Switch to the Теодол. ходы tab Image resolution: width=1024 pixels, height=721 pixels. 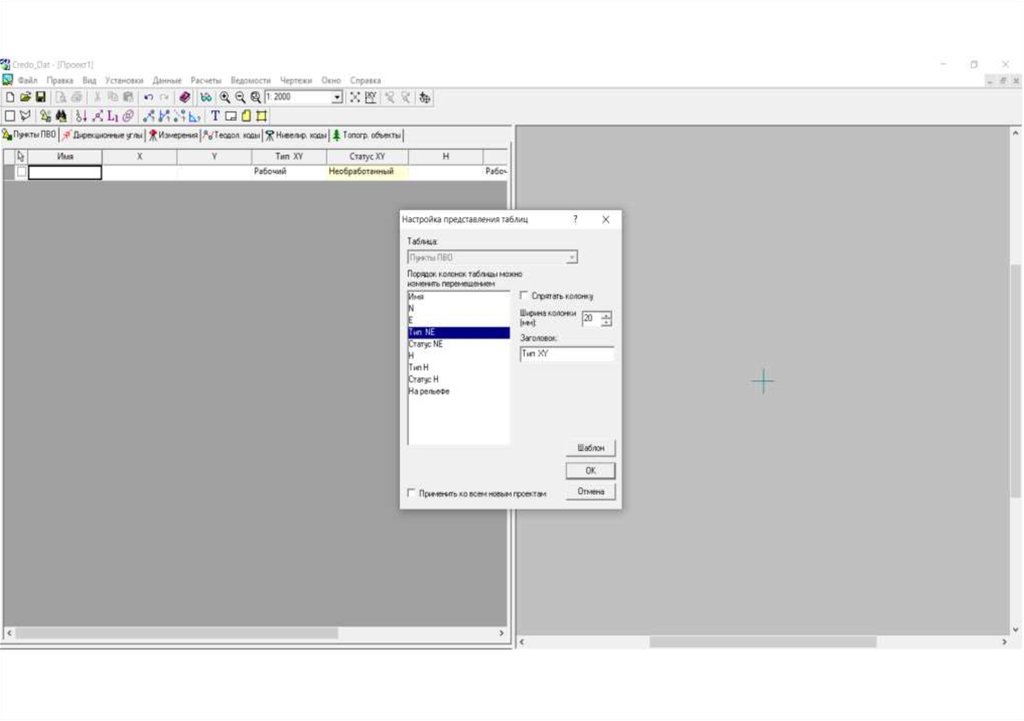pos(232,135)
